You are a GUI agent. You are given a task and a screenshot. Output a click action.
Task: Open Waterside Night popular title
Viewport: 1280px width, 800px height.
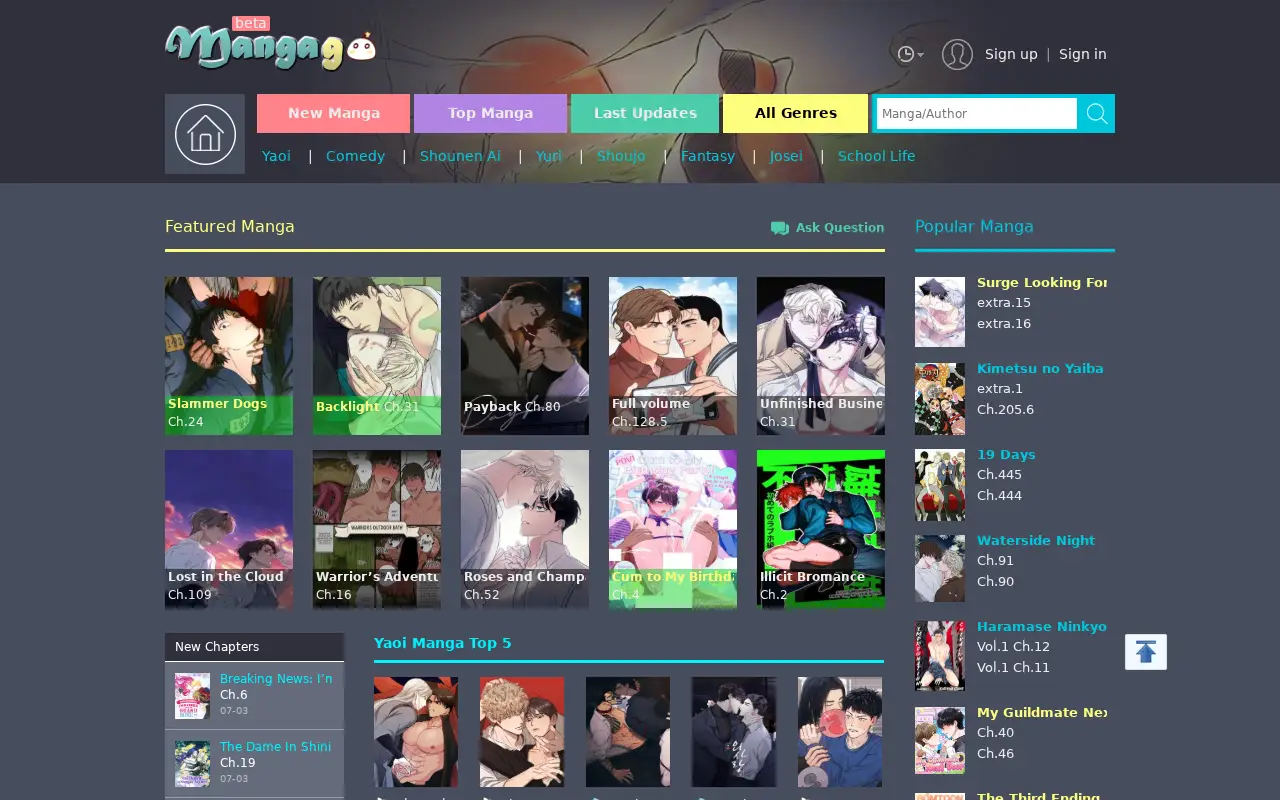[x=1036, y=540]
